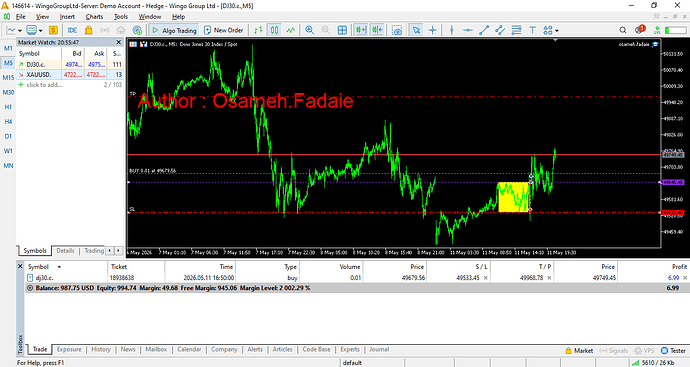Open the MetaEditor IDE icon

click(x=73, y=30)
